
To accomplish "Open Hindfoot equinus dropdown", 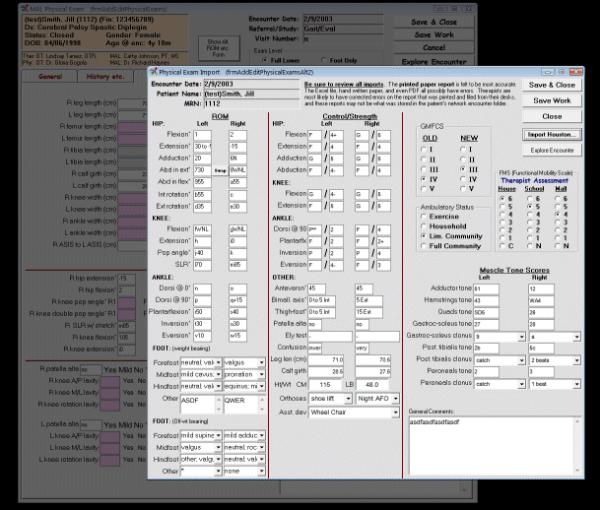I will coord(261,386).
